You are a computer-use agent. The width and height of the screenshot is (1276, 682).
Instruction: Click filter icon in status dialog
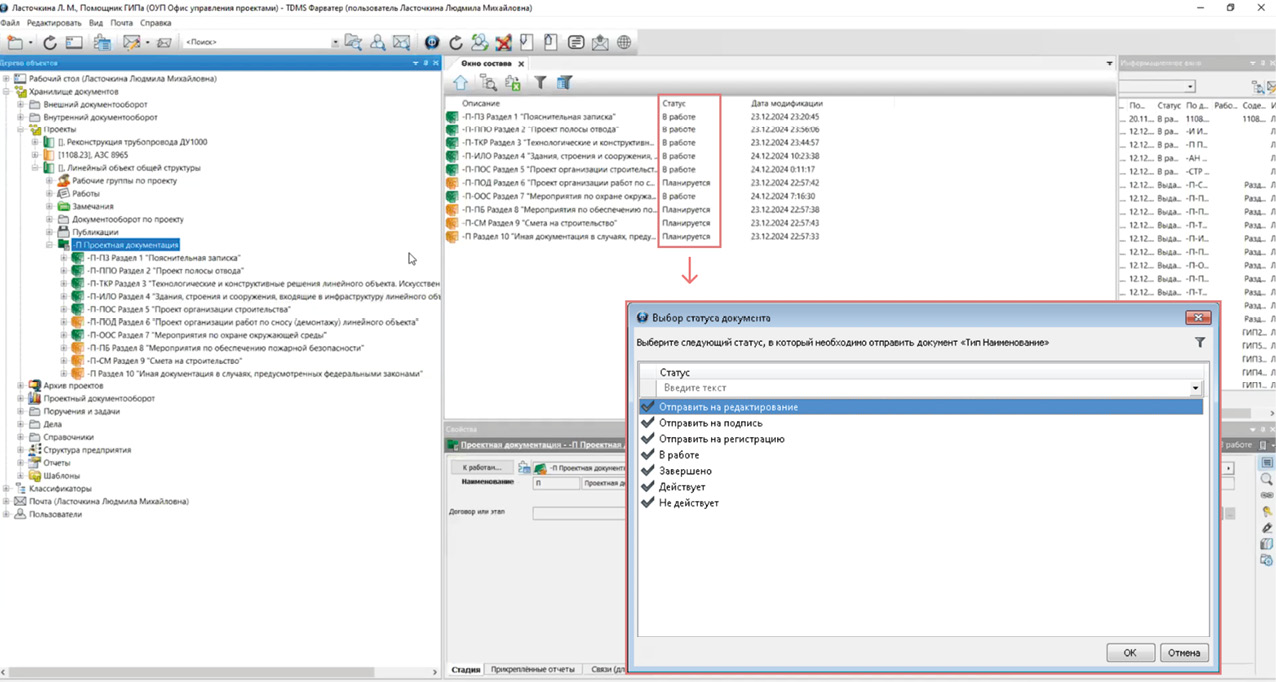click(x=1199, y=343)
